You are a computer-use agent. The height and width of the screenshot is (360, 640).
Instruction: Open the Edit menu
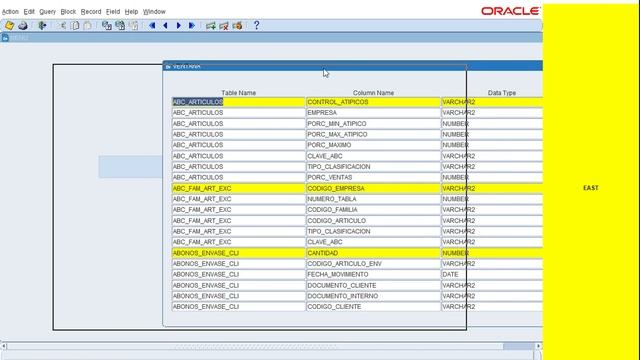(29, 12)
